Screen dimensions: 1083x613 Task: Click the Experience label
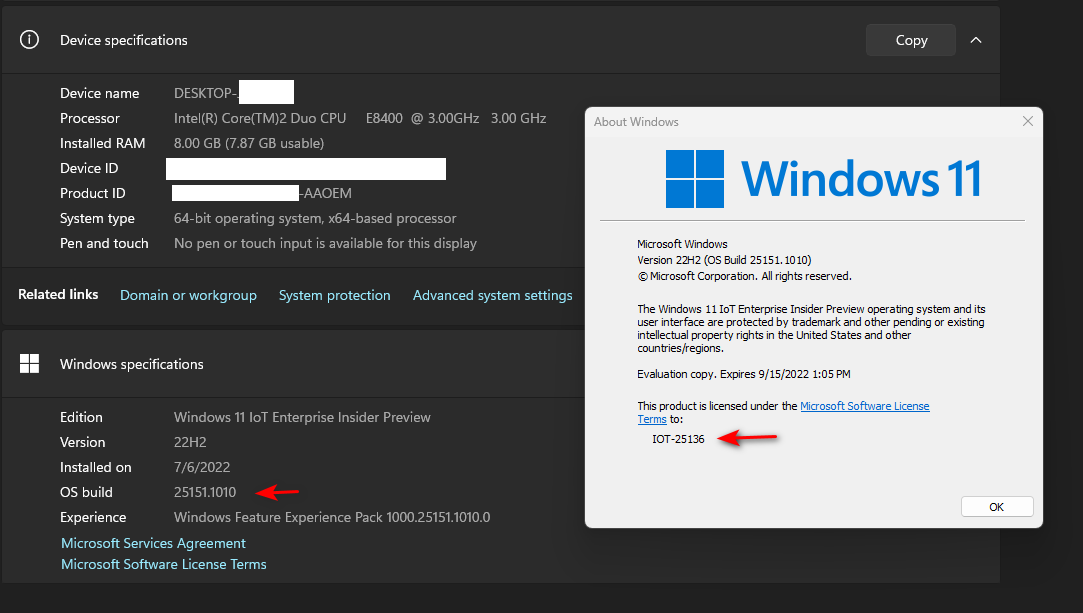[93, 517]
